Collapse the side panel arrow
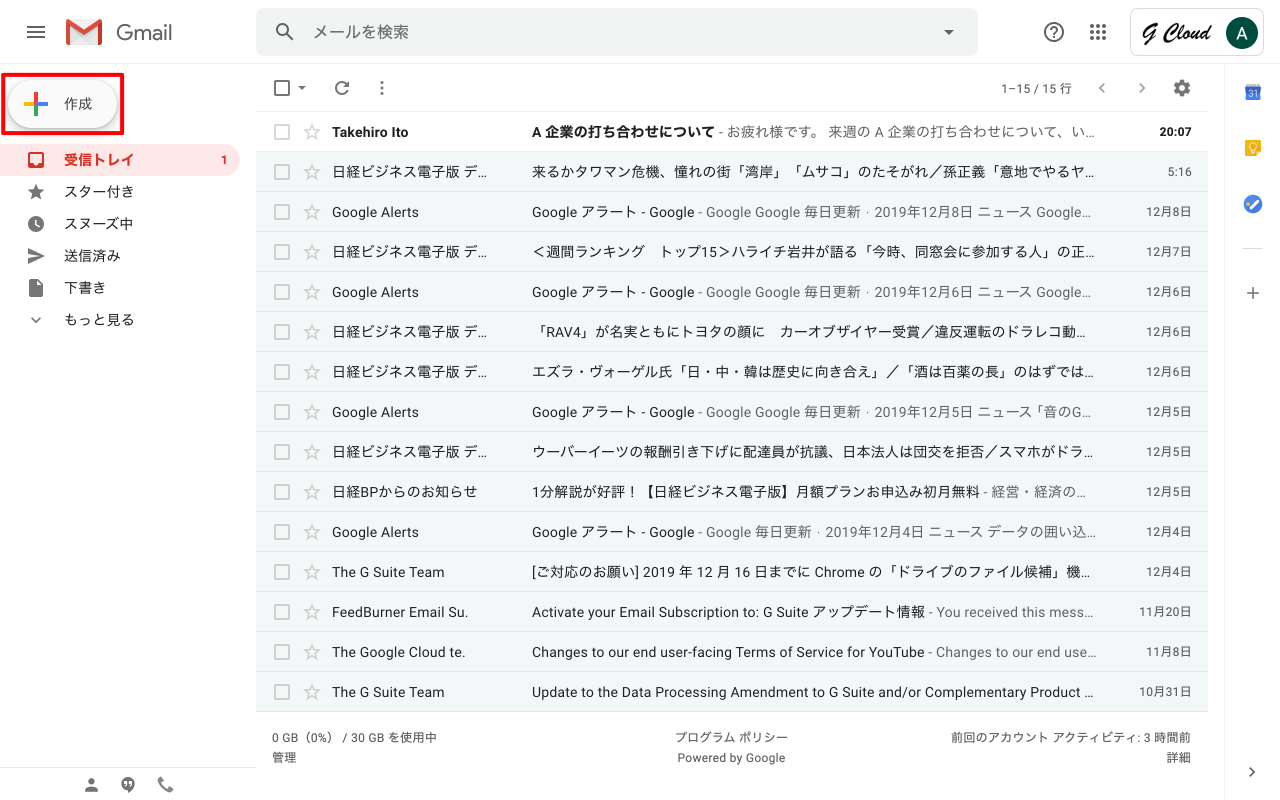The height and width of the screenshot is (800, 1280). pos(1253,772)
